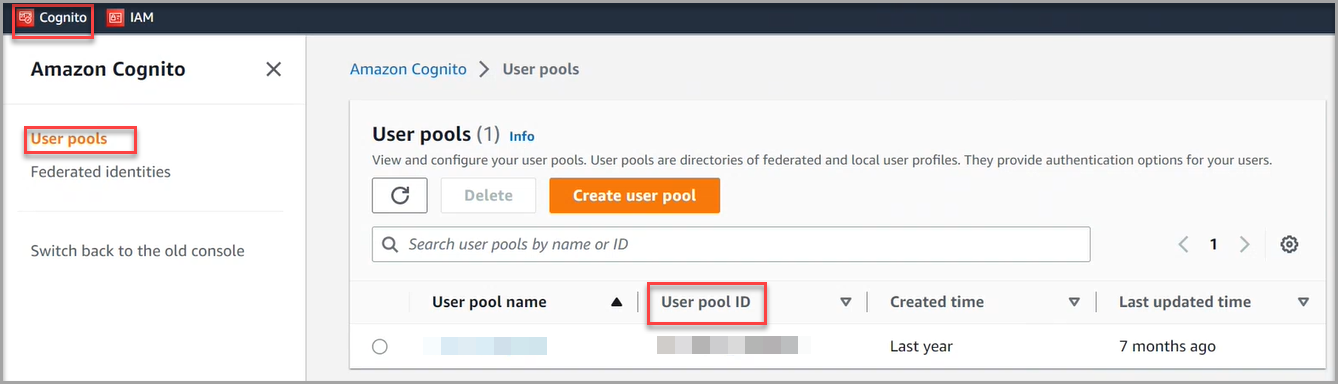Select page number 1
1338x384 pixels.
1214,244
